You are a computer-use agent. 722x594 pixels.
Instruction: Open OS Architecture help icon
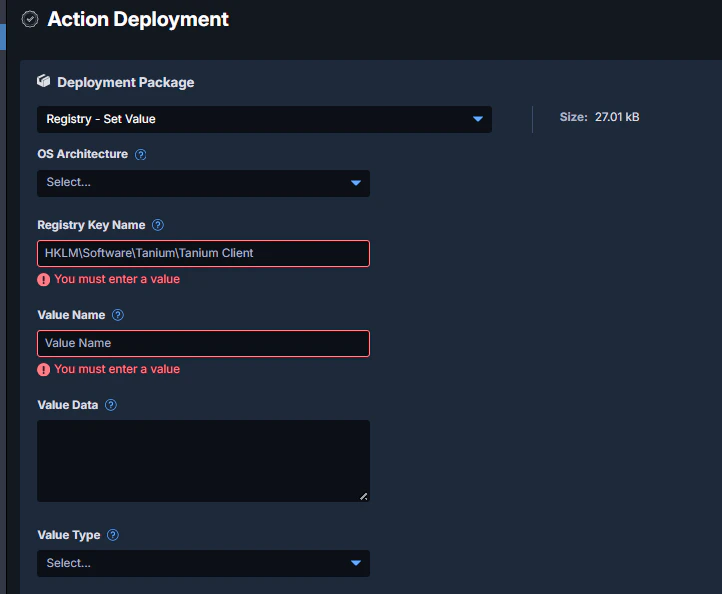140,155
